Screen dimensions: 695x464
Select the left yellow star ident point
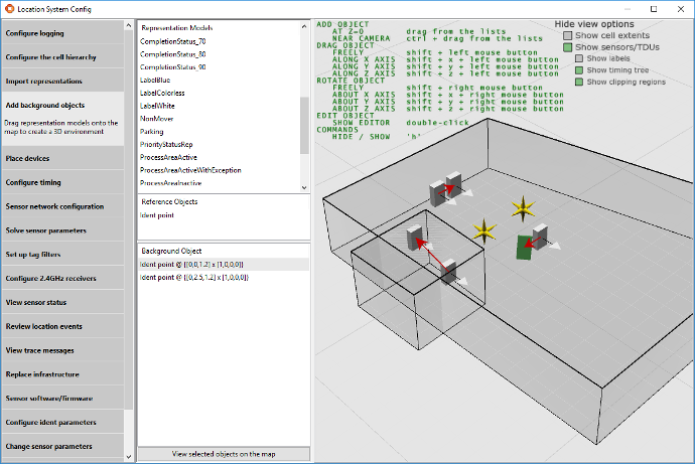[x=484, y=231]
